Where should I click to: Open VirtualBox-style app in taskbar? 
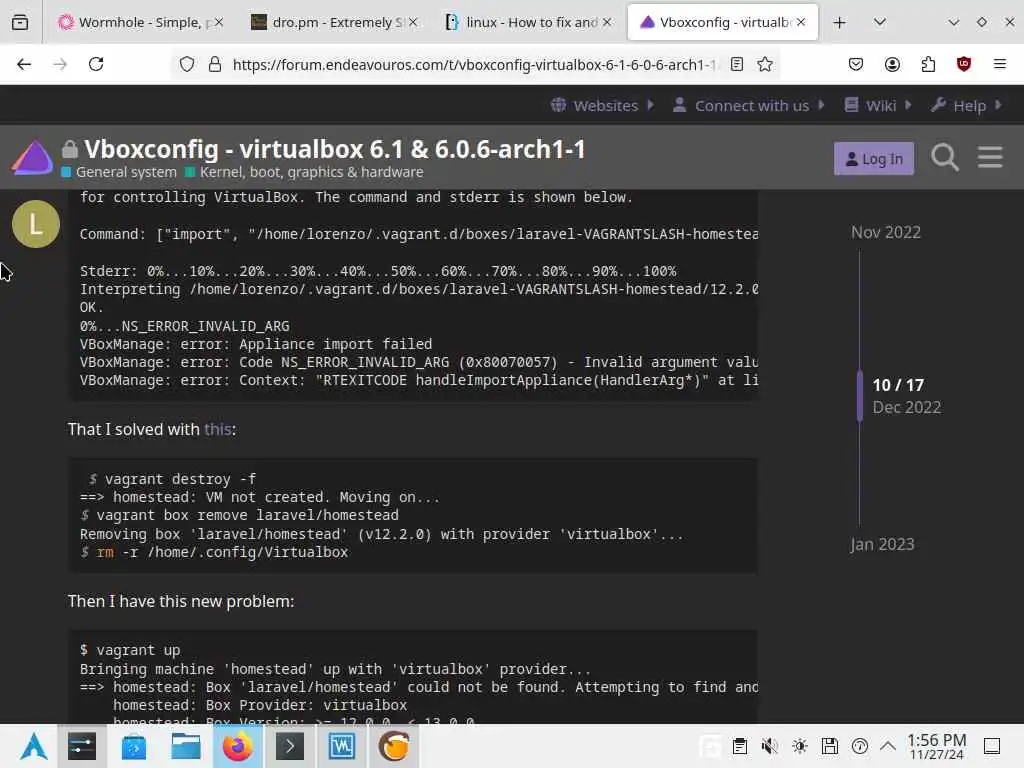pos(342,746)
